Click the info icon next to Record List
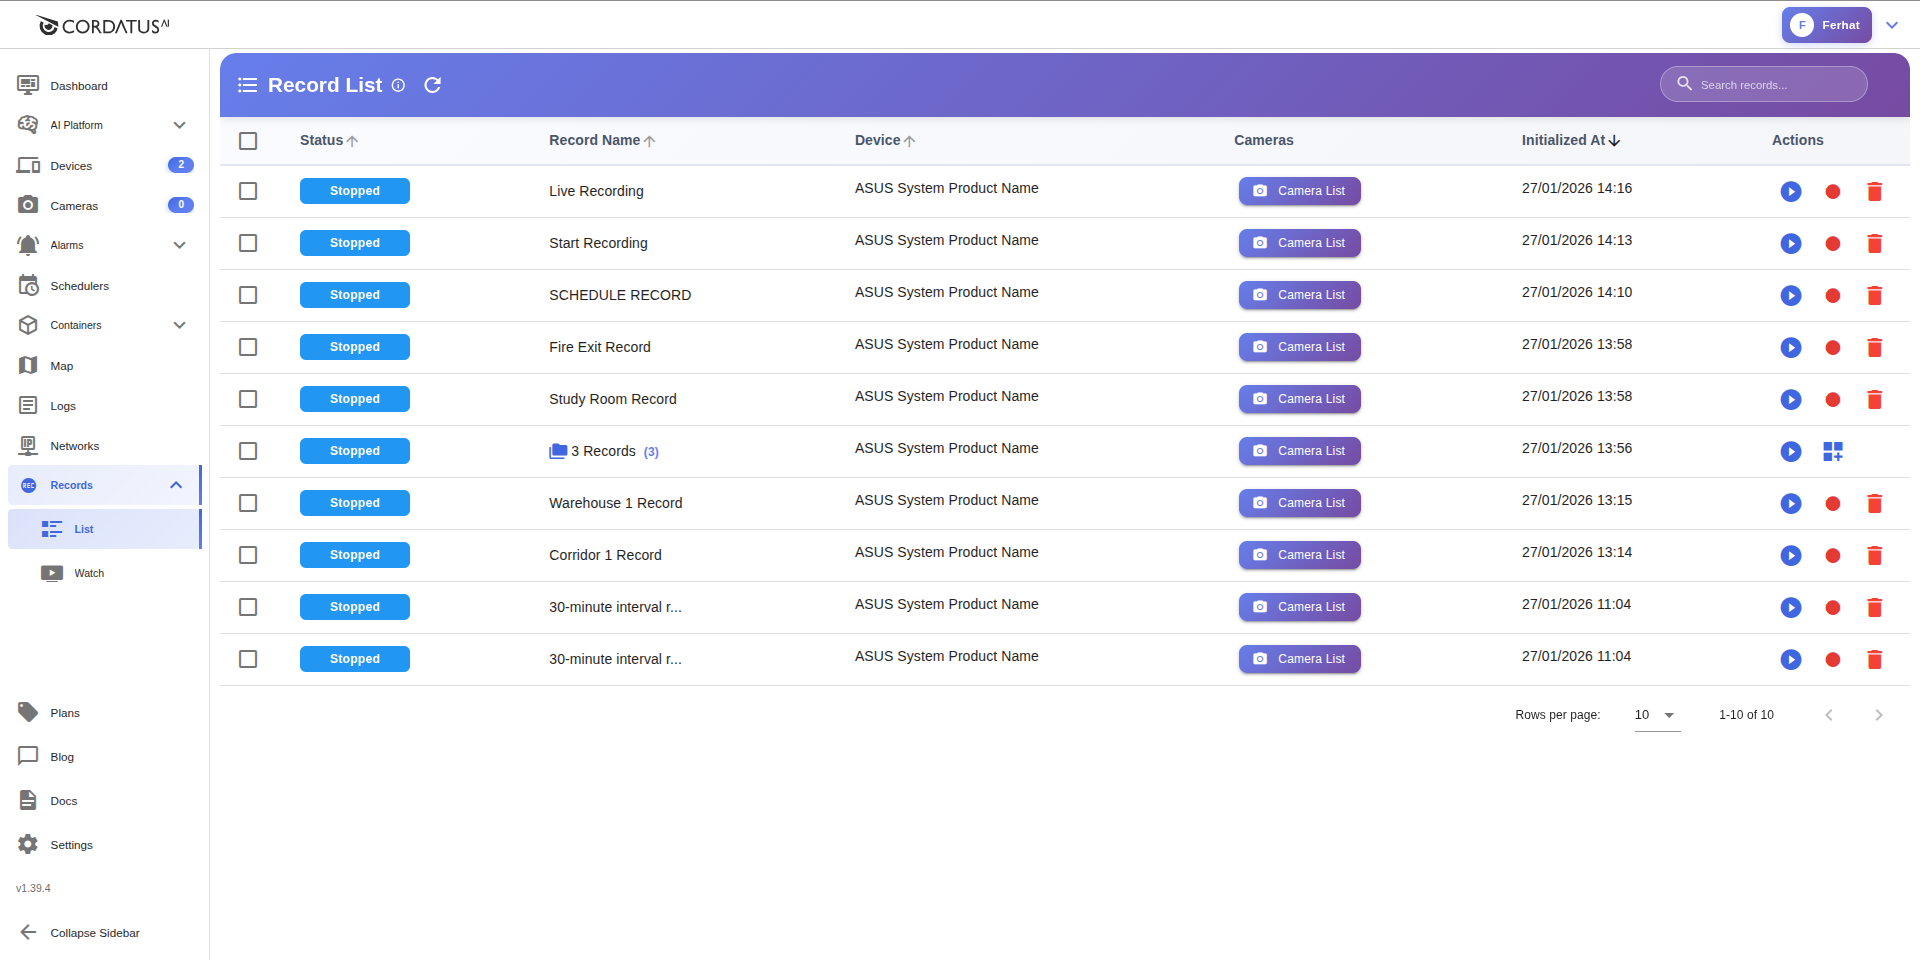Image resolution: width=1920 pixels, height=960 pixels. point(398,85)
